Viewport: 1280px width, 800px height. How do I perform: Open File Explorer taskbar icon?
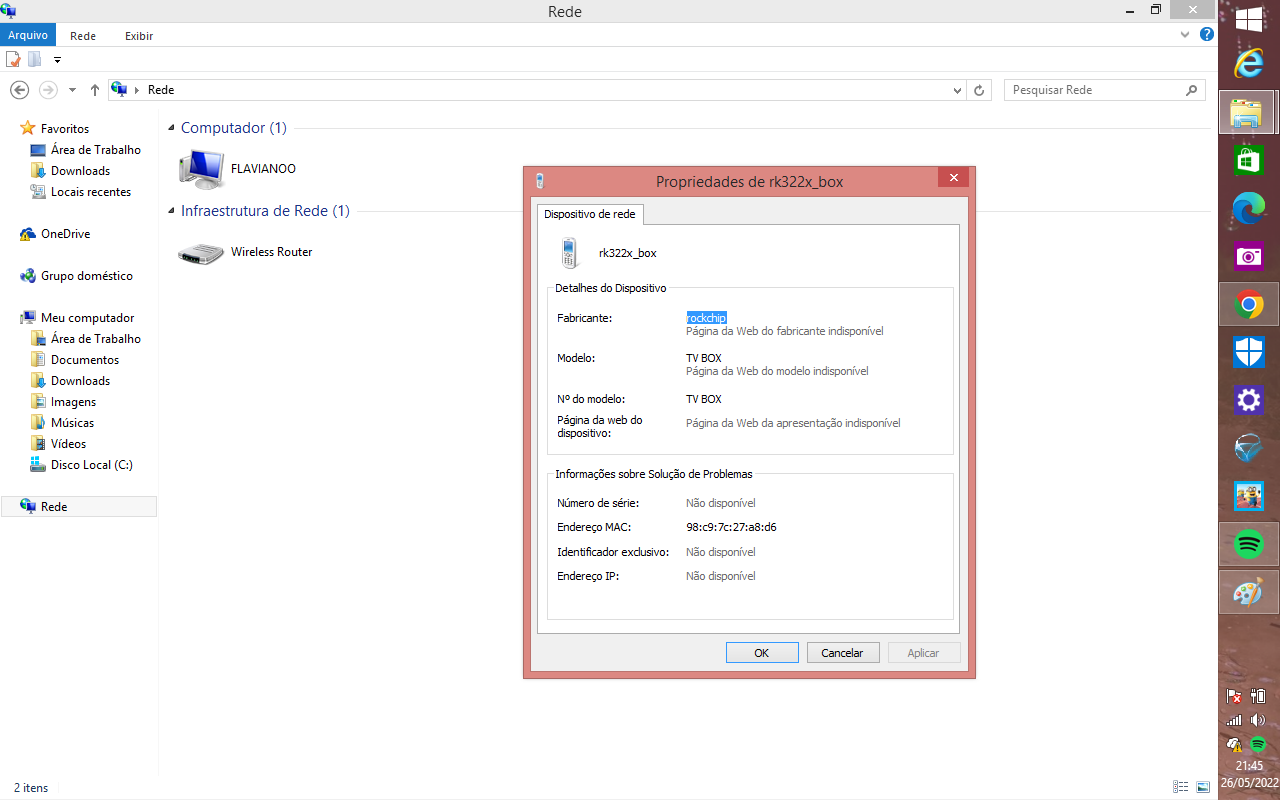1249,112
